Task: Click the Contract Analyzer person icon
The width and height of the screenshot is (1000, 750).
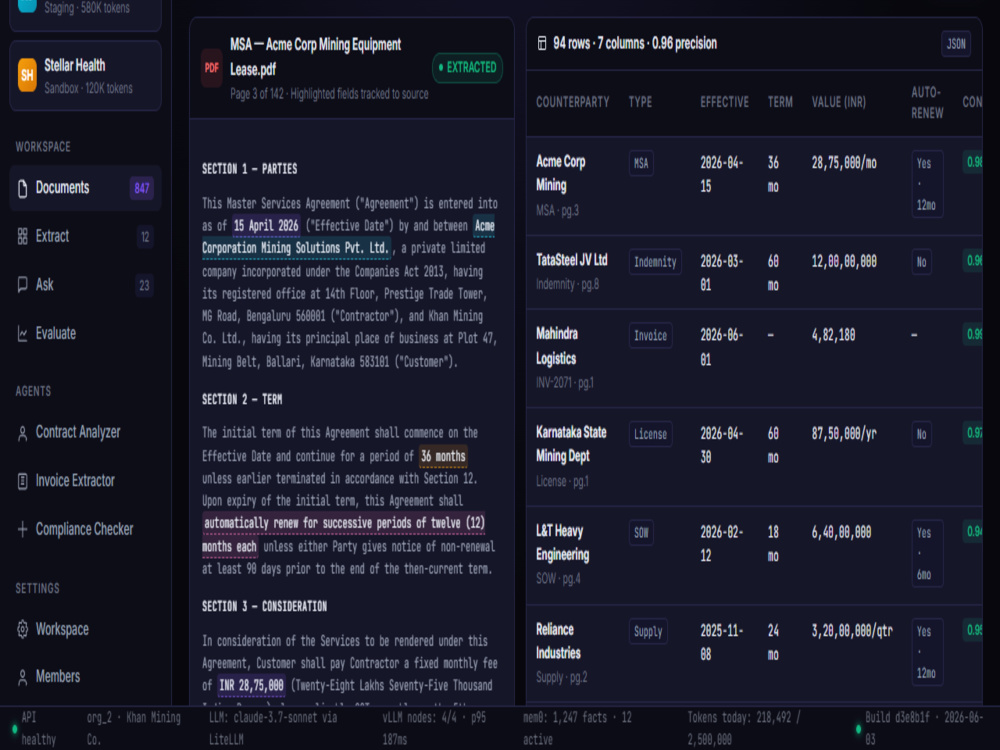Action: (x=22, y=433)
